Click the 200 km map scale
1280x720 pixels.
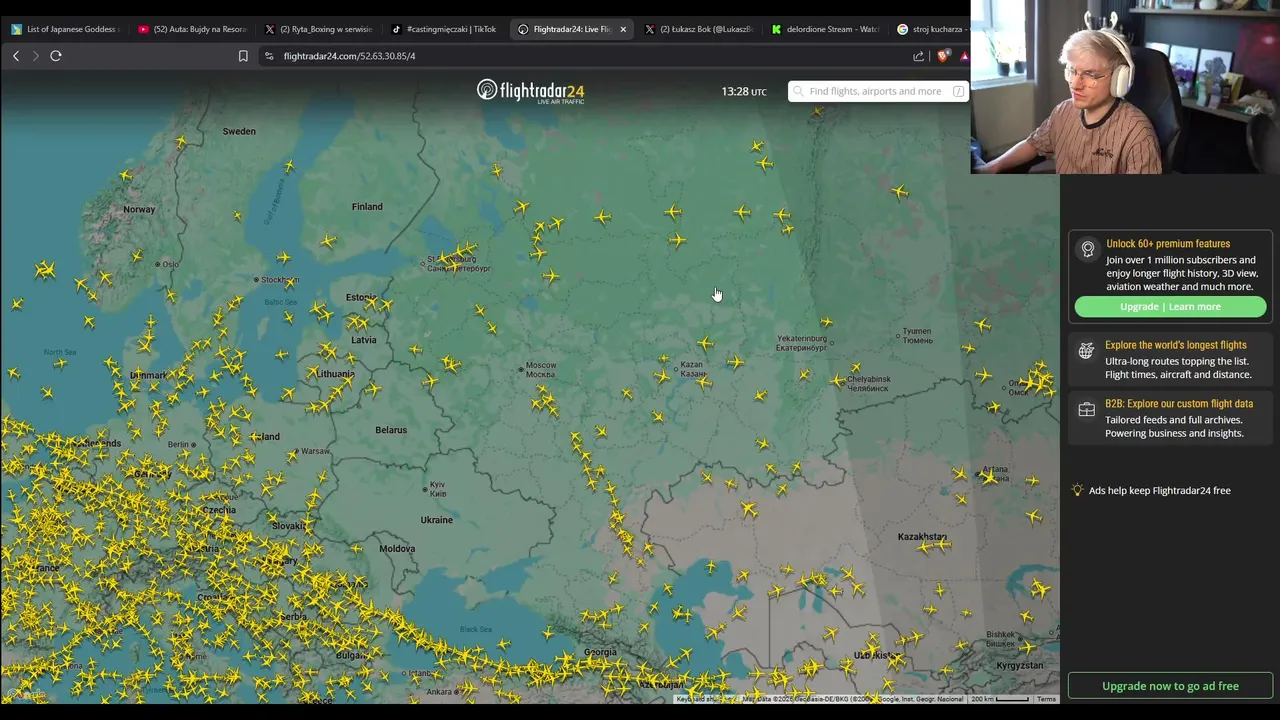(x=998, y=699)
